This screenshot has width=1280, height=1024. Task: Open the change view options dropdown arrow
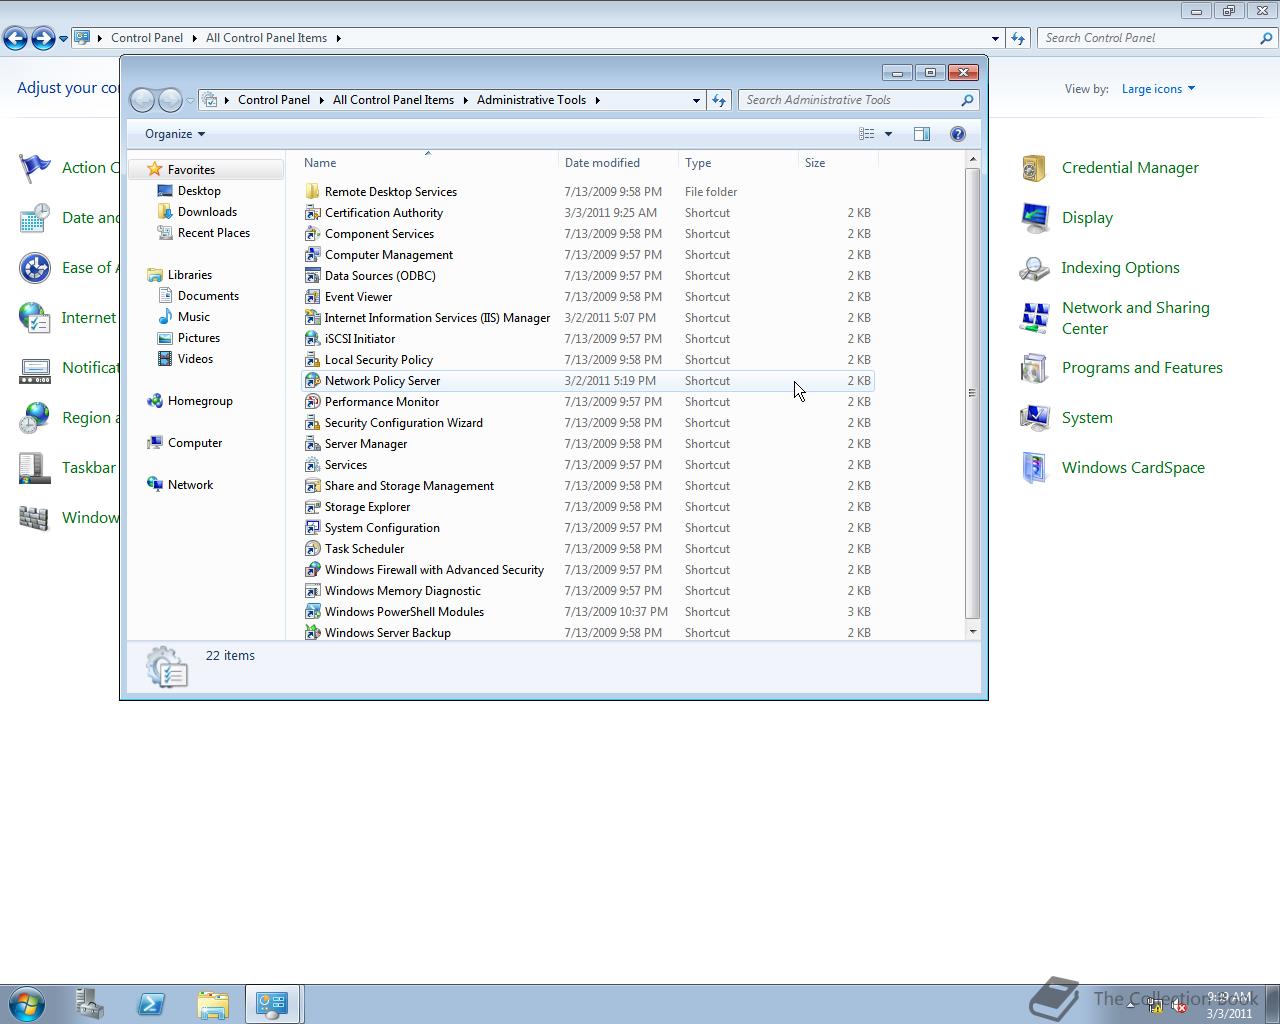(888, 134)
